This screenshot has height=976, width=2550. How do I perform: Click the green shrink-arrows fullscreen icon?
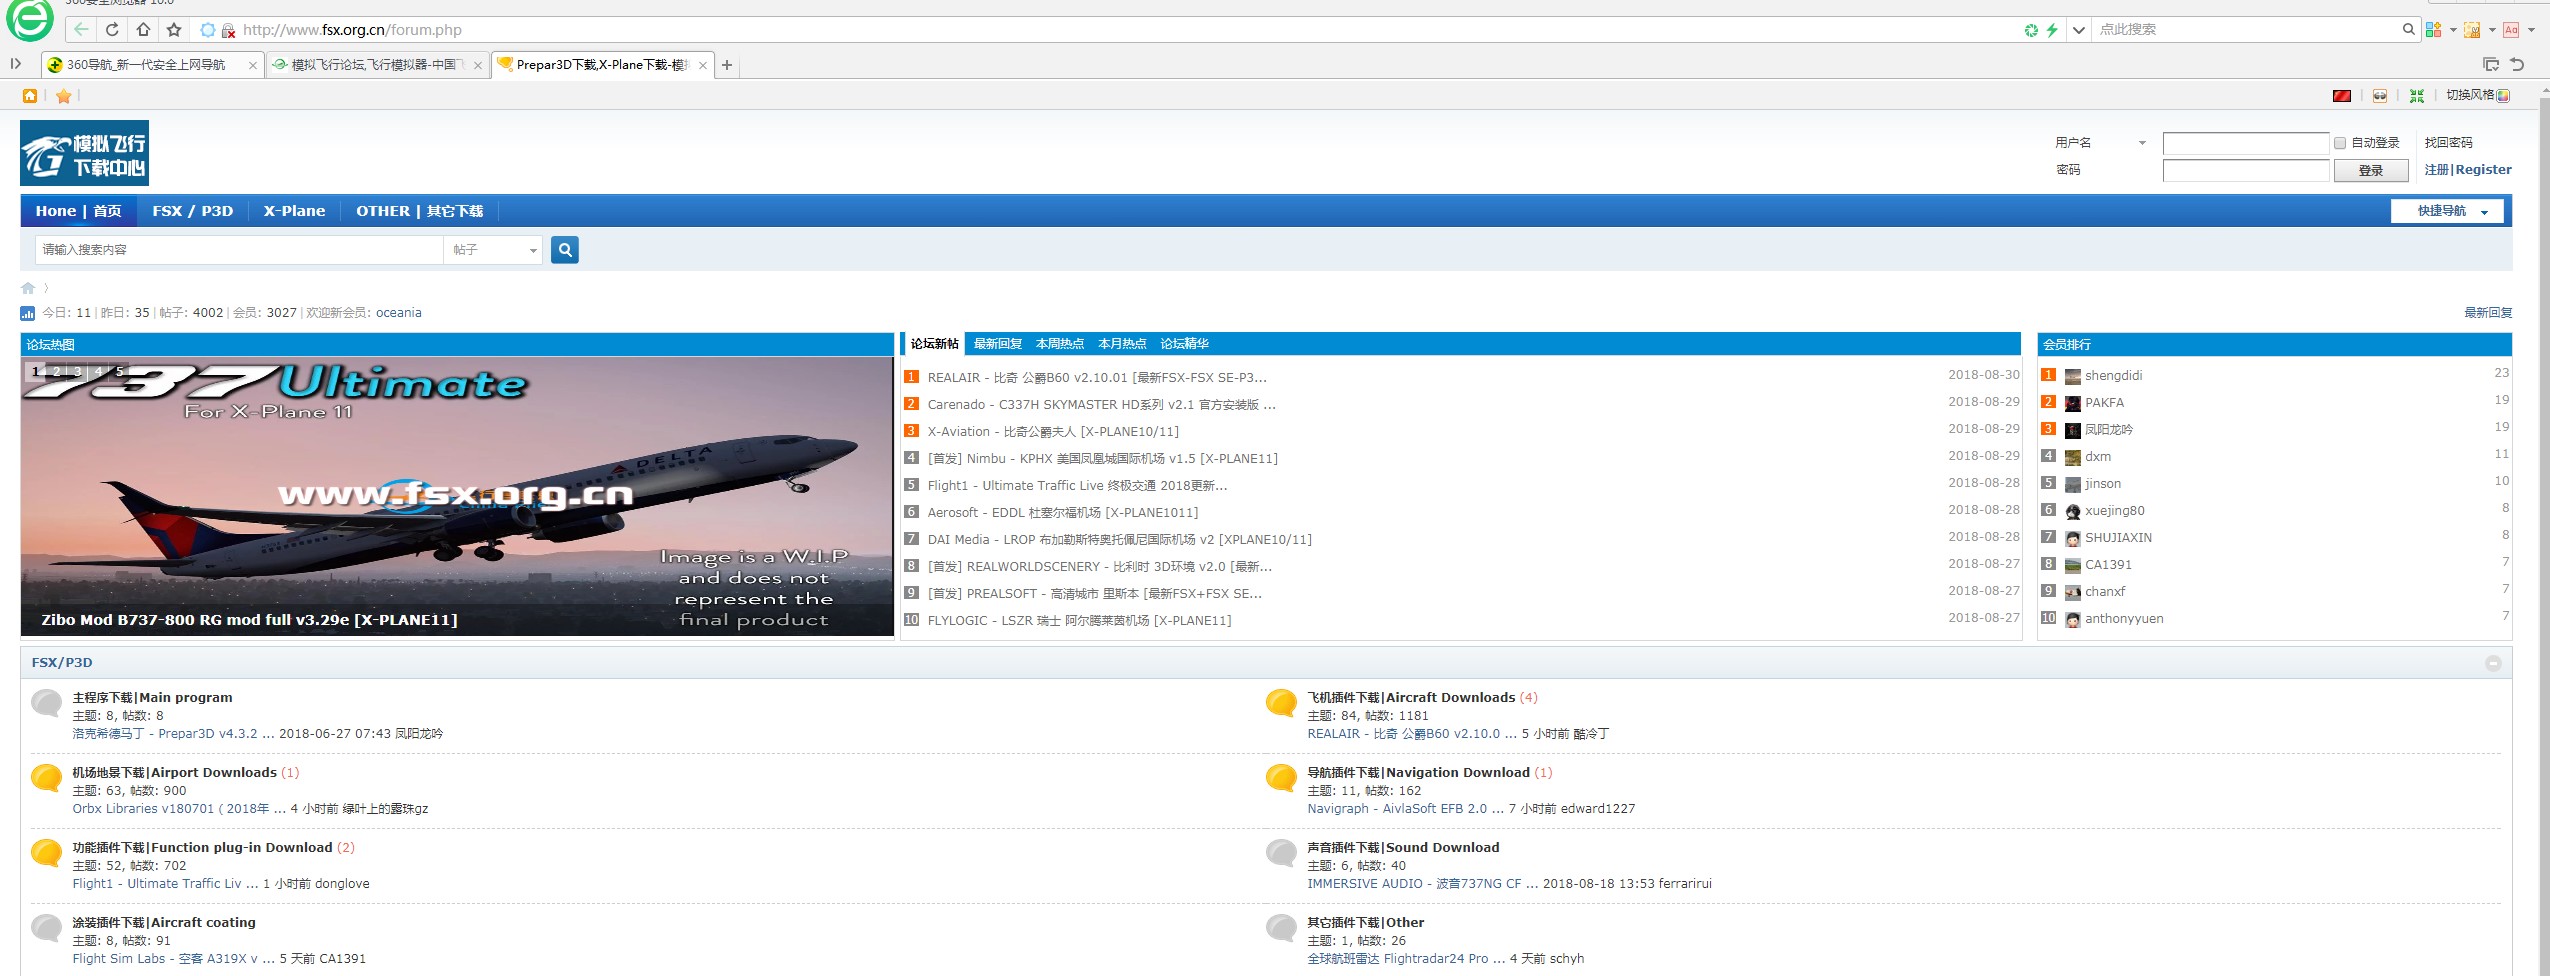click(2417, 96)
